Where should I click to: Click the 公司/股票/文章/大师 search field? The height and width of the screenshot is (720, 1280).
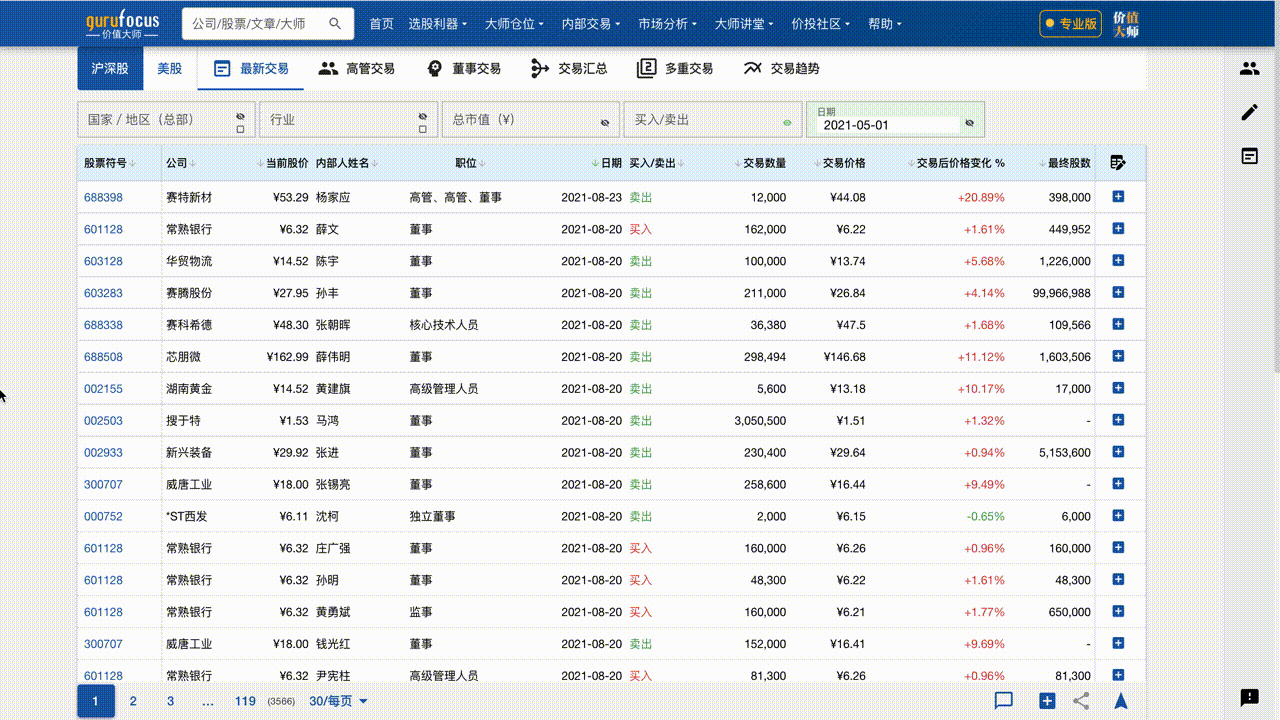pyautogui.click(x=254, y=23)
